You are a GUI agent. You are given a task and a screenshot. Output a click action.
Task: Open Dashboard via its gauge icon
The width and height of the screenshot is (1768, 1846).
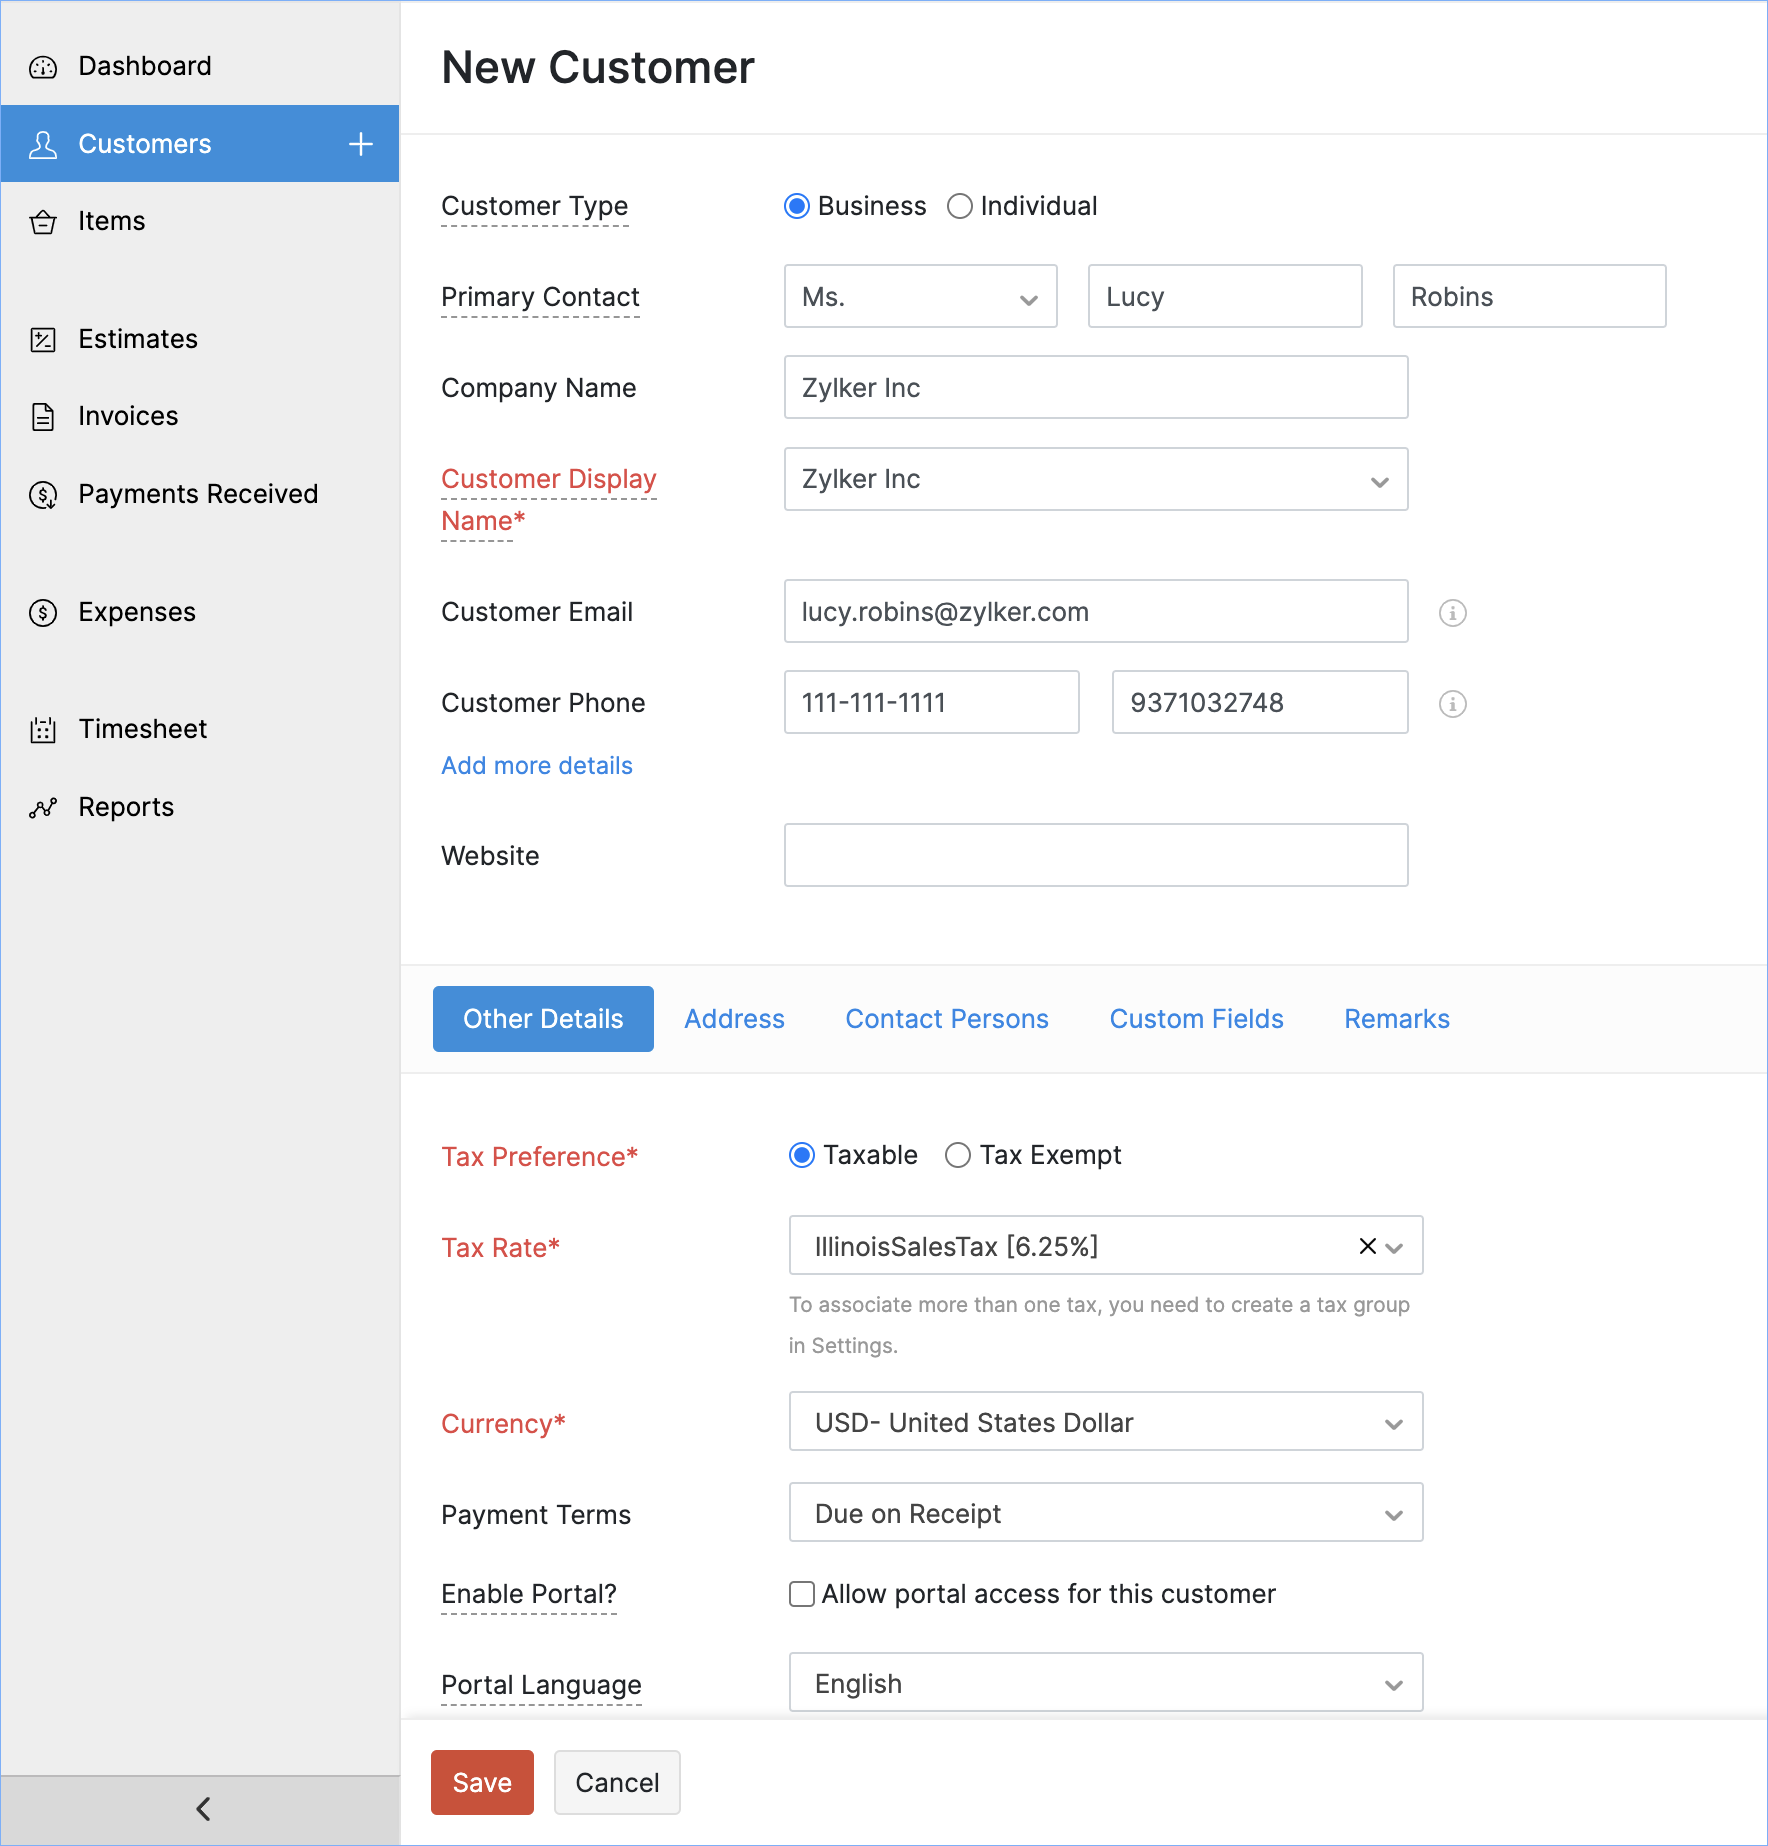[43, 67]
